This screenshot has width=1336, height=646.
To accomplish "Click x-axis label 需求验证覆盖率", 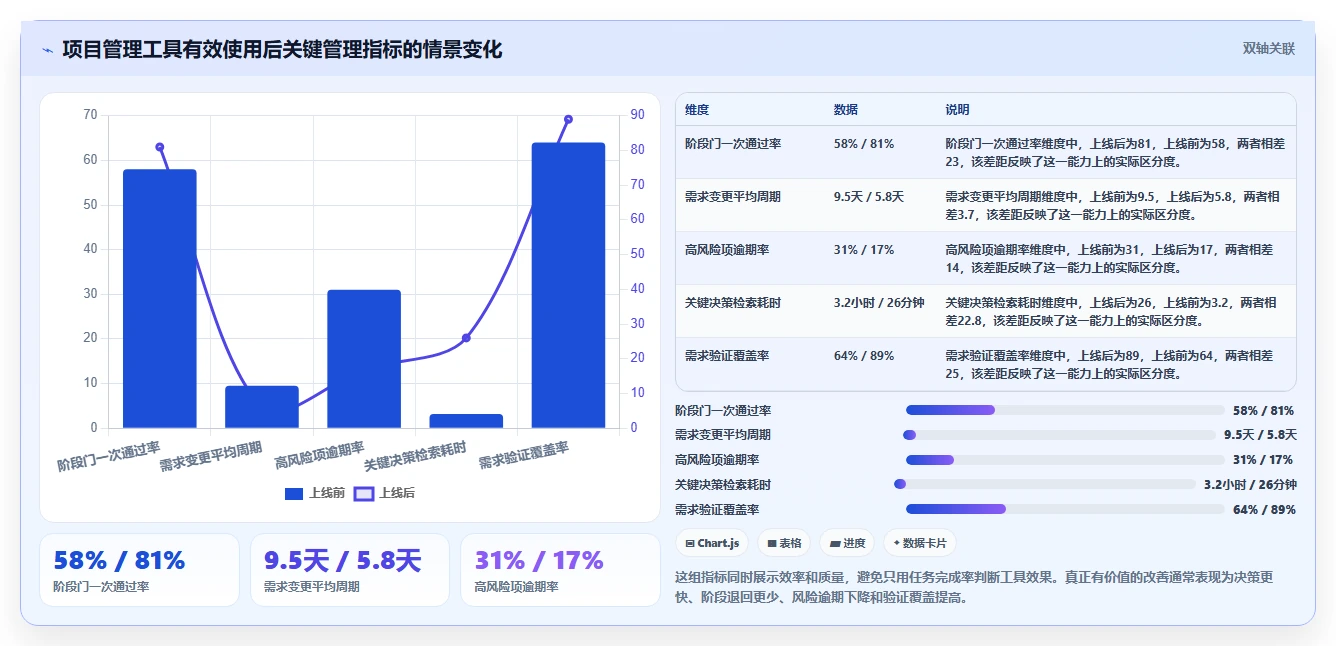I will coord(523,456).
